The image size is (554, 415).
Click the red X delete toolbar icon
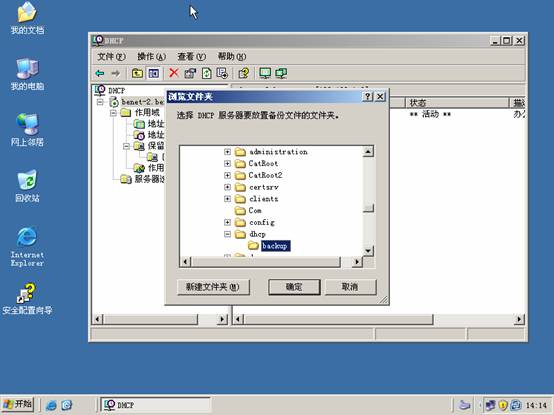[173, 73]
